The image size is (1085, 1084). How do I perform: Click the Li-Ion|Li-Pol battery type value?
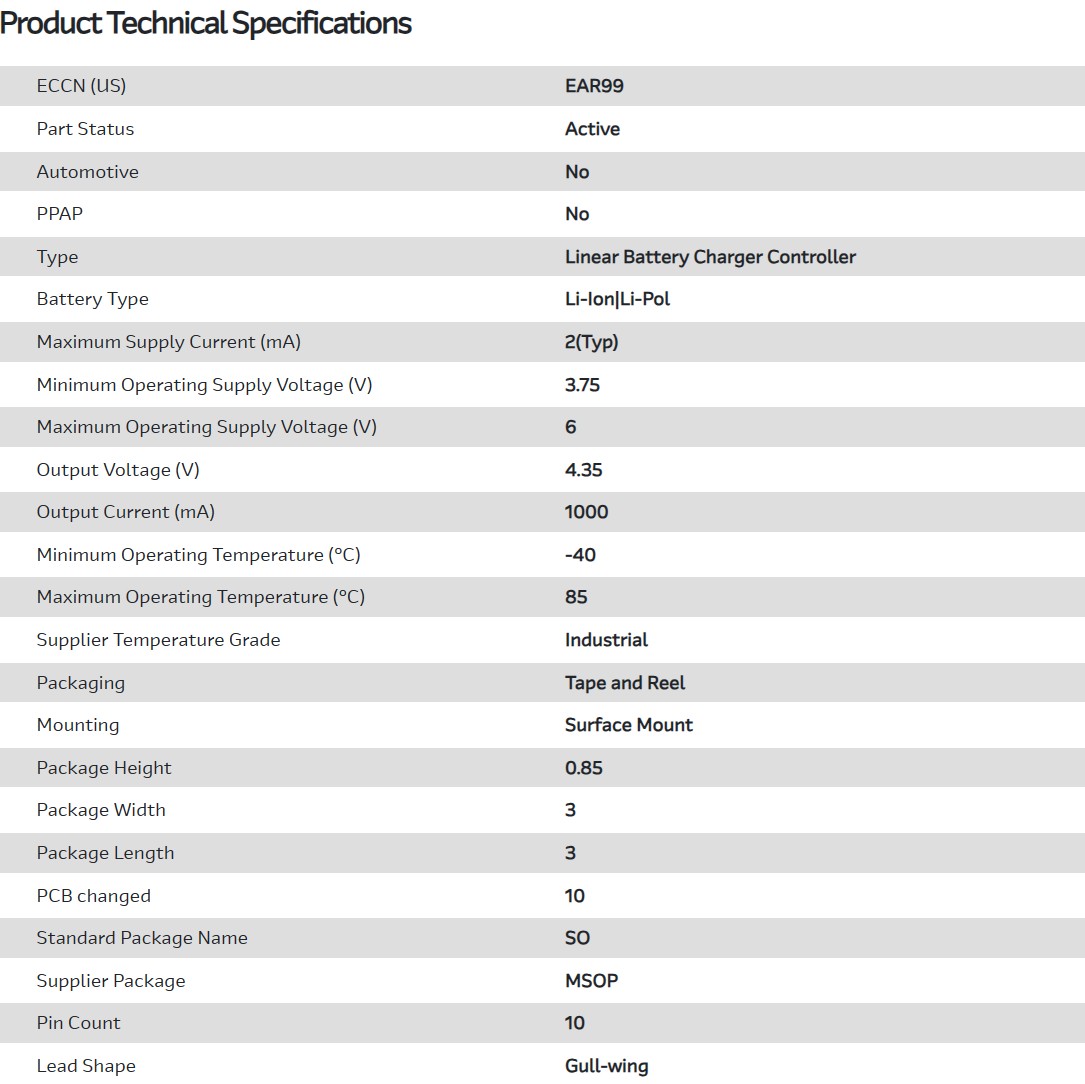pyautogui.click(x=617, y=299)
